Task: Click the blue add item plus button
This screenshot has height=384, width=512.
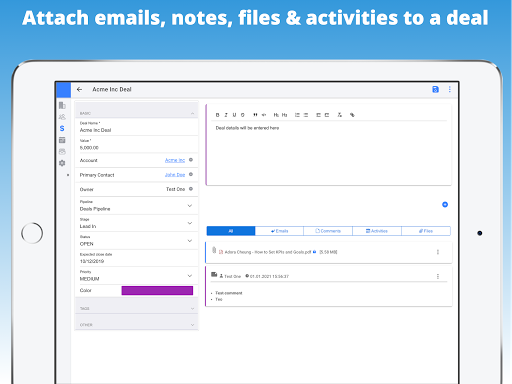Action: 445,204
